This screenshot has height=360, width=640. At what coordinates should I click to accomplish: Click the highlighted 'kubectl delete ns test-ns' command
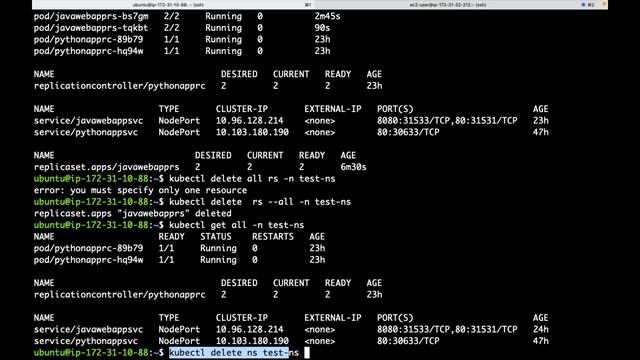(x=234, y=353)
